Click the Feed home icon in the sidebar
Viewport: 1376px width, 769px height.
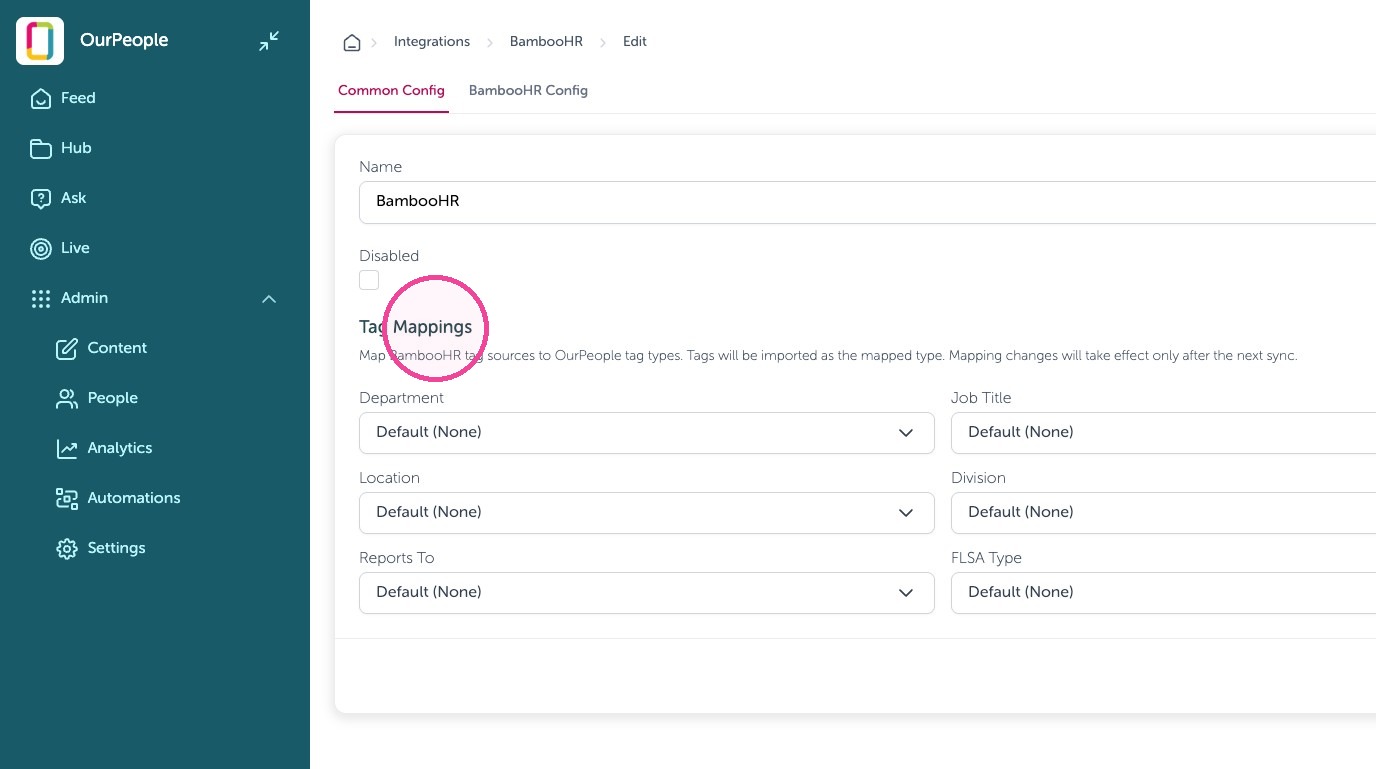tap(41, 98)
